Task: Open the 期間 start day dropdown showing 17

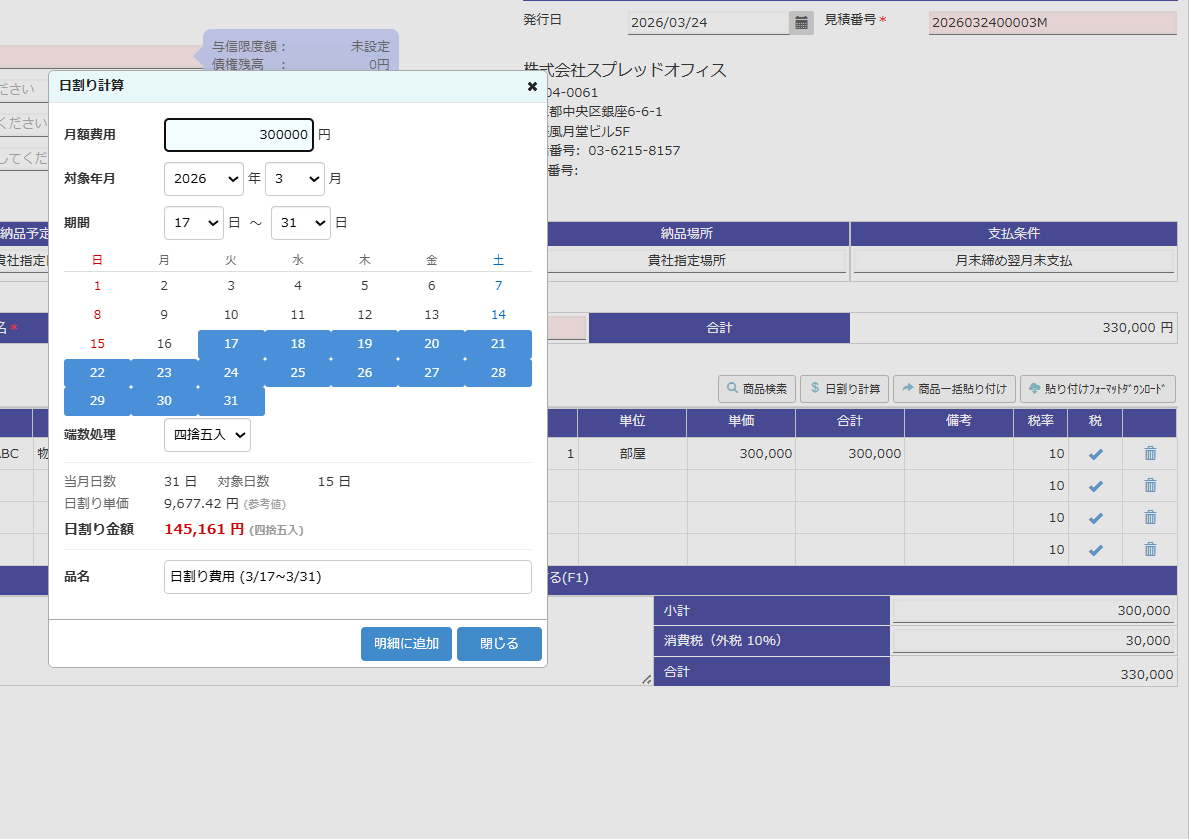Action: point(193,222)
